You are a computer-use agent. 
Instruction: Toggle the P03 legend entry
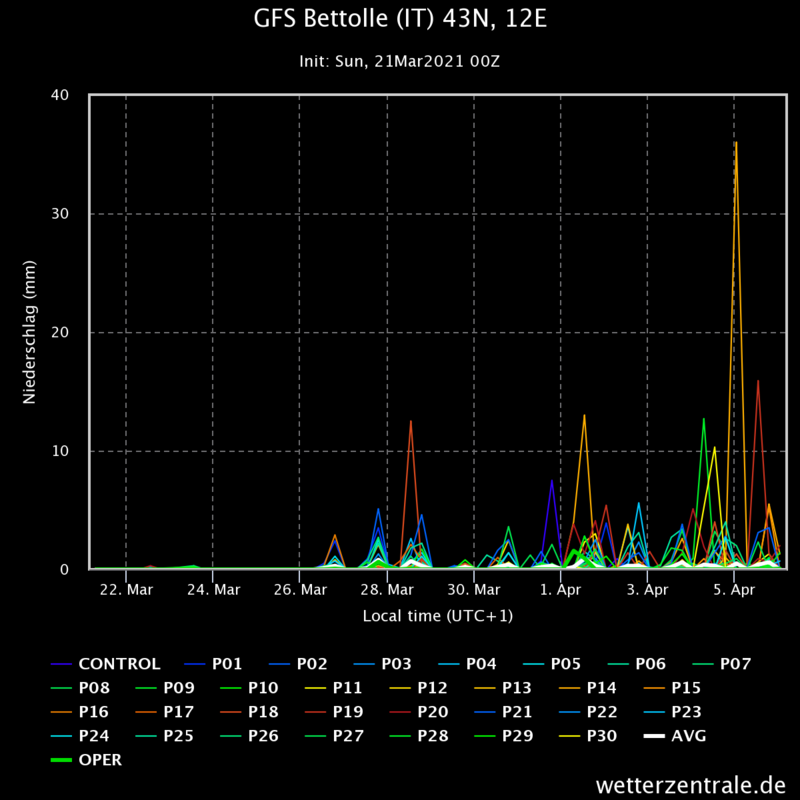(x=383, y=664)
